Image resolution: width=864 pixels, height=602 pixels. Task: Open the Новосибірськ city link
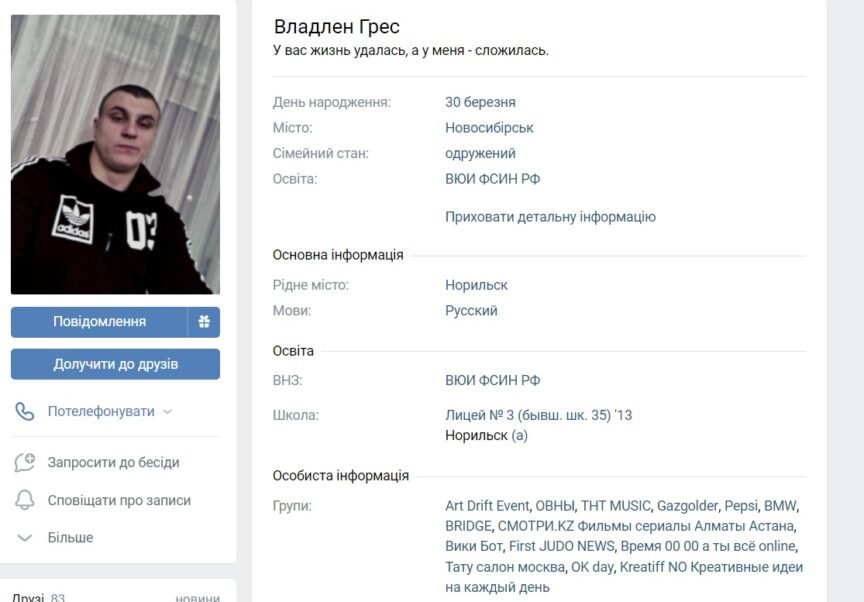click(x=489, y=128)
